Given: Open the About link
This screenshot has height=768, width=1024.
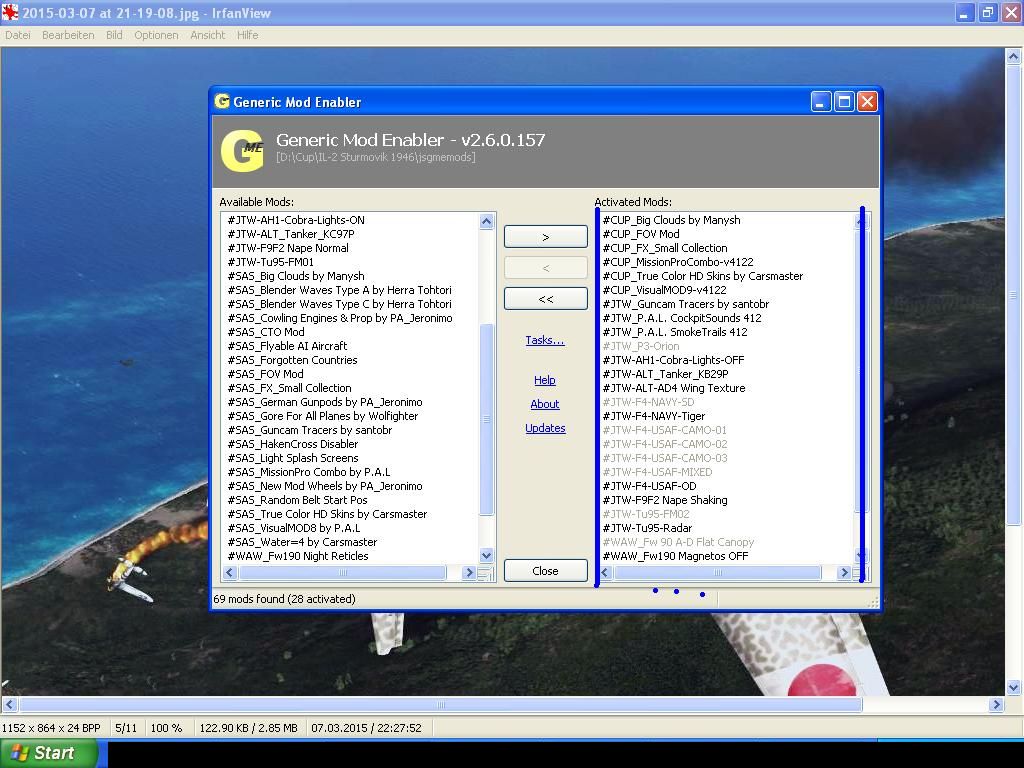Looking at the screenshot, I should click(x=545, y=404).
